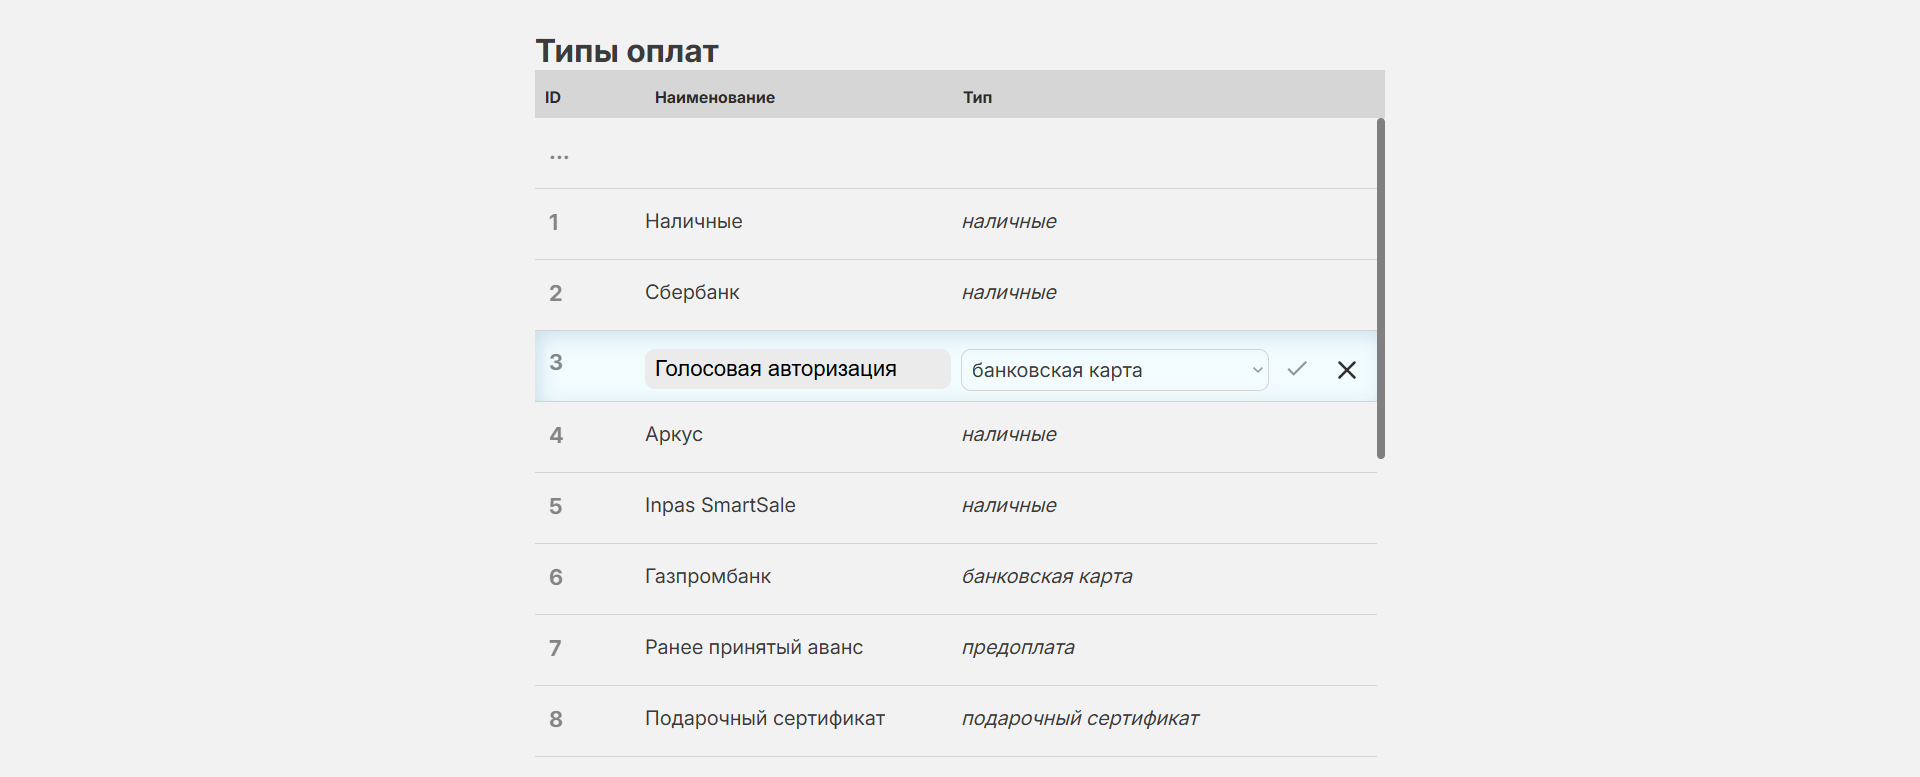Click the vertical scrollbar thumb
The height and width of the screenshot is (777, 1920).
[1380, 288]
